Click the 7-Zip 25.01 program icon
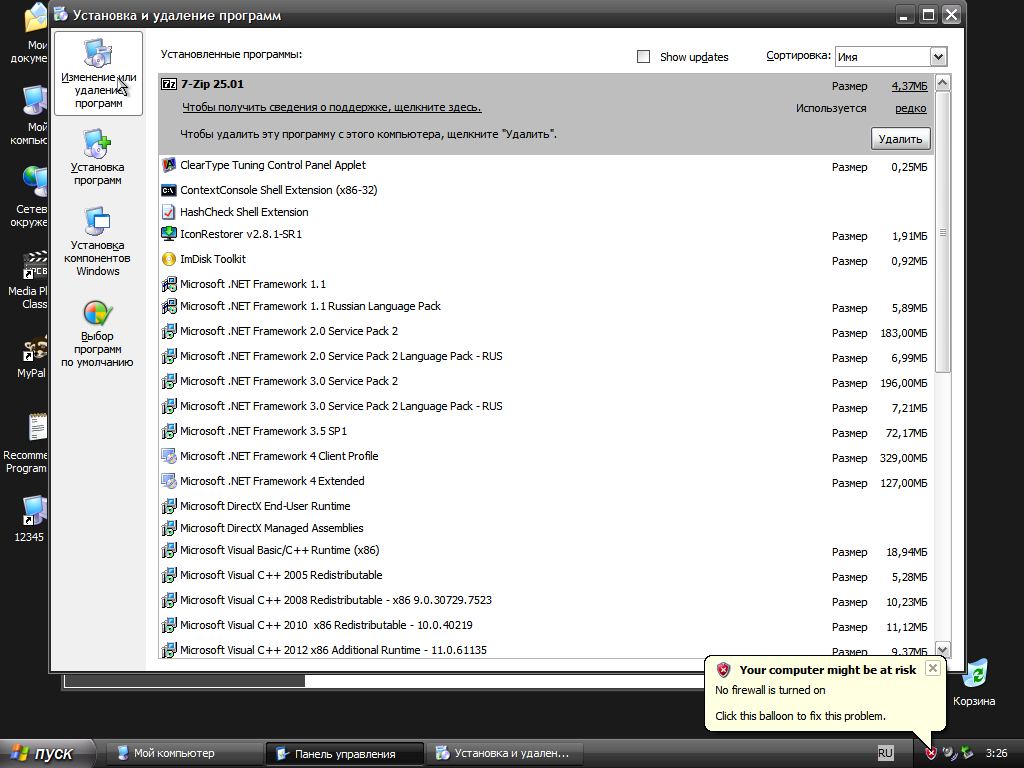The height and width of the screenshot is (768, 1024). click(168, 84)
